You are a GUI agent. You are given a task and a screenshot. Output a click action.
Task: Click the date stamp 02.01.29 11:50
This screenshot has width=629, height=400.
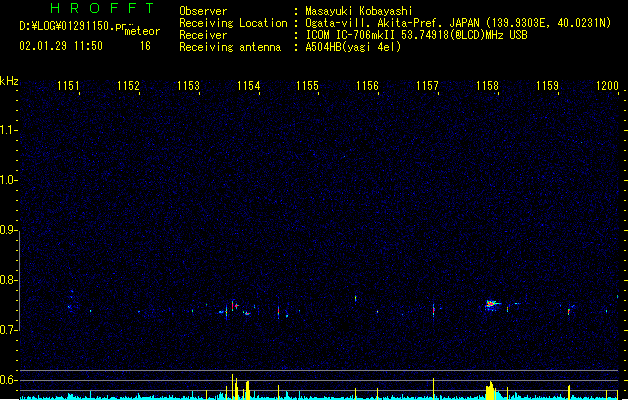point(61,46)
